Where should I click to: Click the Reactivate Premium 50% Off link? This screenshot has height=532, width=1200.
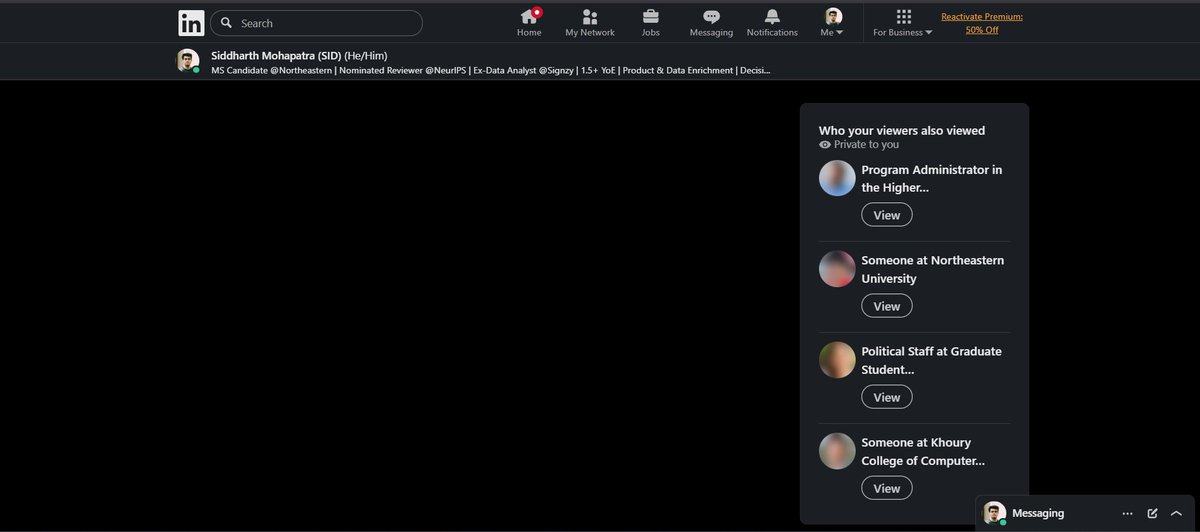pyautogui.click(x=982, y=23)
